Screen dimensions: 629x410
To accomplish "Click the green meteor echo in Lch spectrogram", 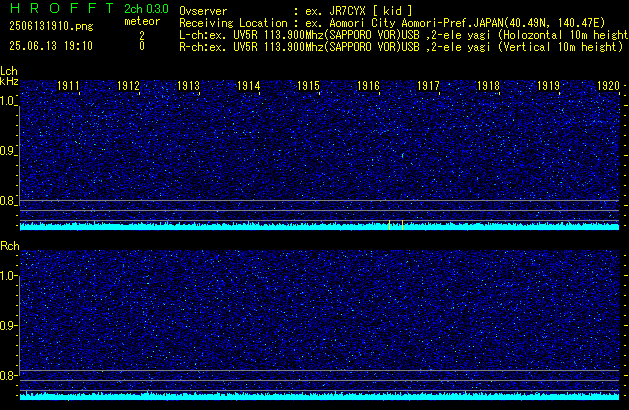I will click(x=403, y=156).
